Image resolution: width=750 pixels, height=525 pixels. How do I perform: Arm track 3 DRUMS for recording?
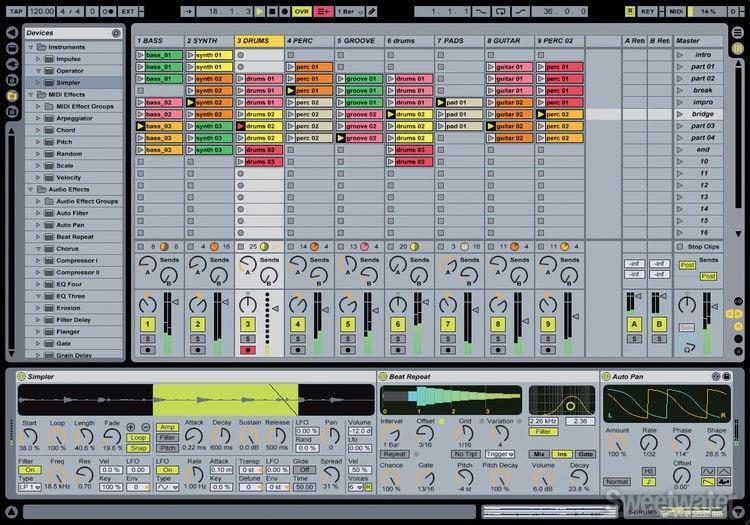coord(247,350)
